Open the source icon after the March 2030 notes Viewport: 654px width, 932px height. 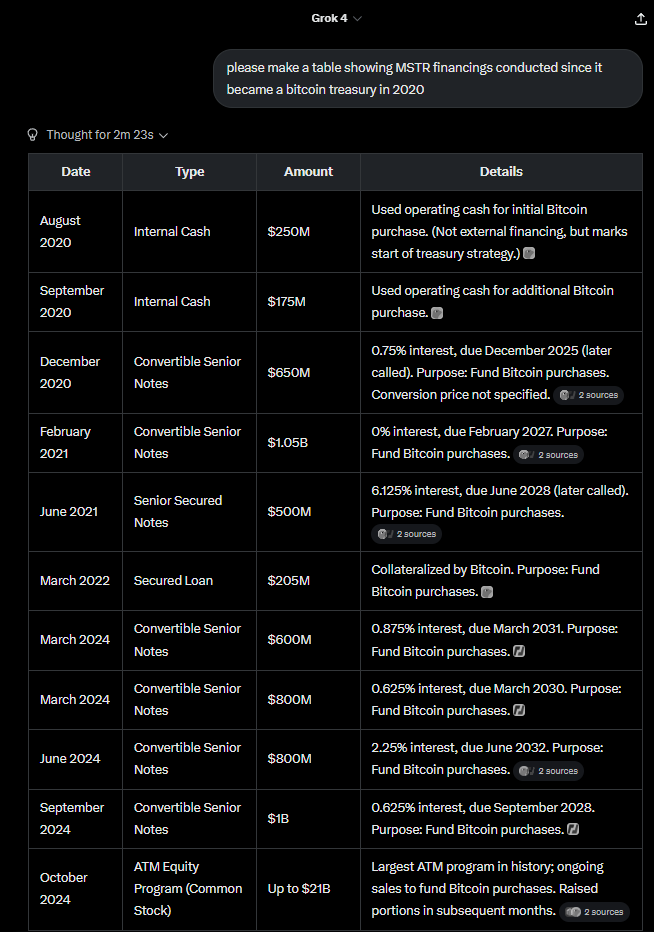click(x=519, y=711)
